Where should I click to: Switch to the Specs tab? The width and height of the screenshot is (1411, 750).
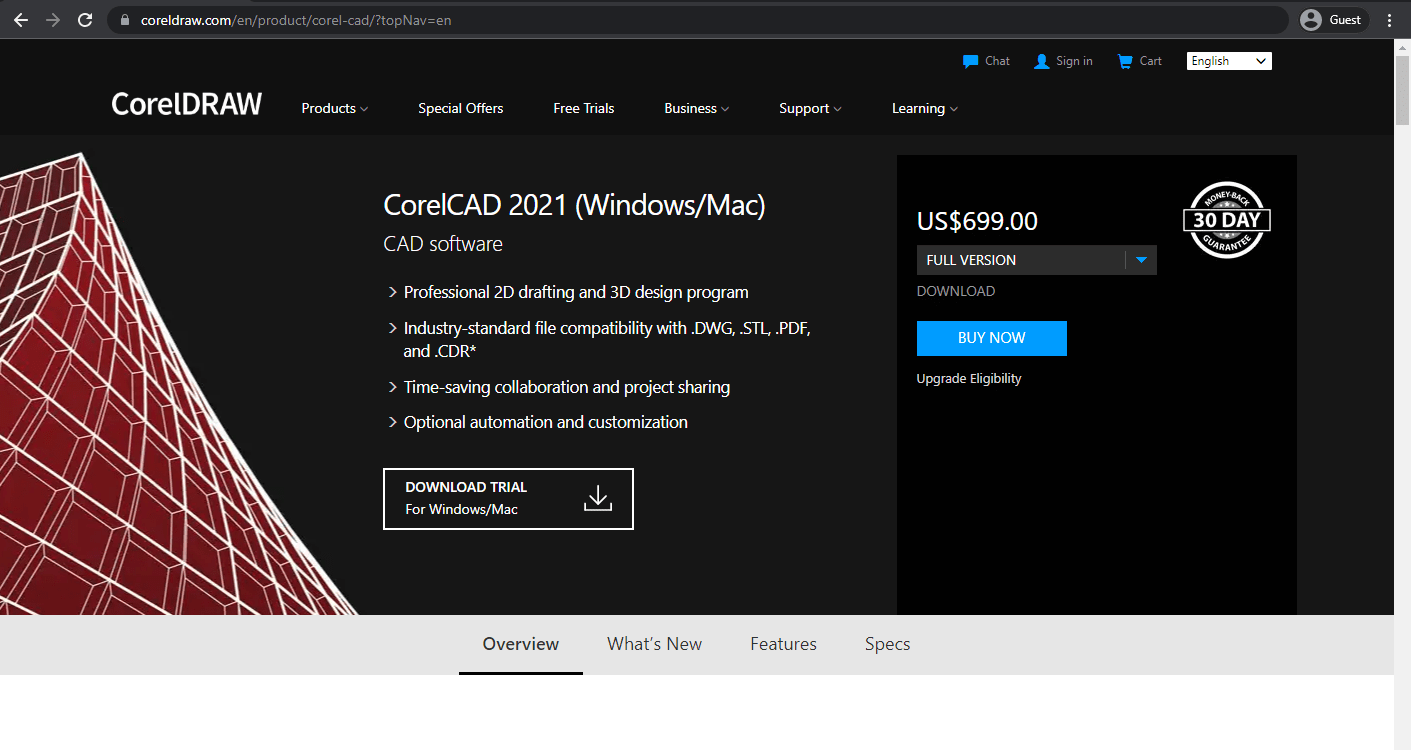pyautogui.click(x=888, y=644)
